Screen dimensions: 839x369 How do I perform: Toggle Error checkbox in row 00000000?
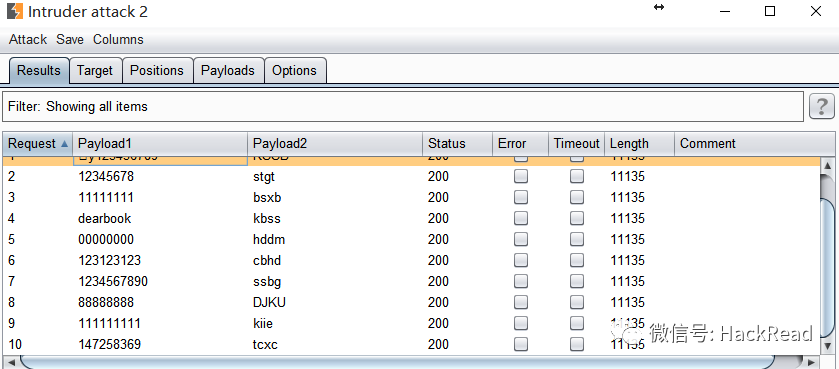521,240
